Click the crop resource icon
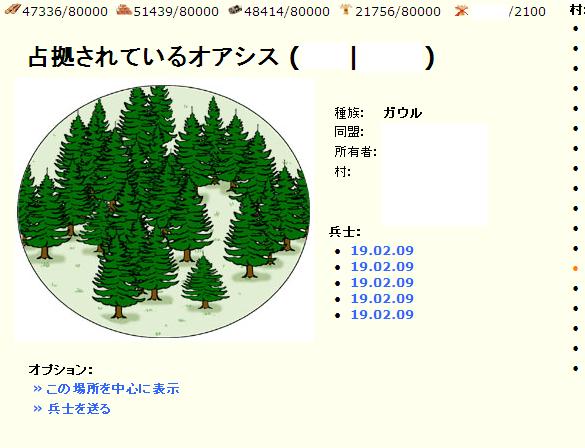The width and height of the screenshot is (585, 448). click(346, 10)
